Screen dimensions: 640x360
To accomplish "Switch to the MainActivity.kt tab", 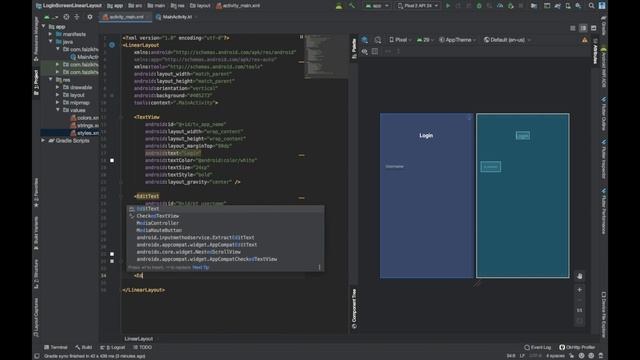I will [176, 17].
